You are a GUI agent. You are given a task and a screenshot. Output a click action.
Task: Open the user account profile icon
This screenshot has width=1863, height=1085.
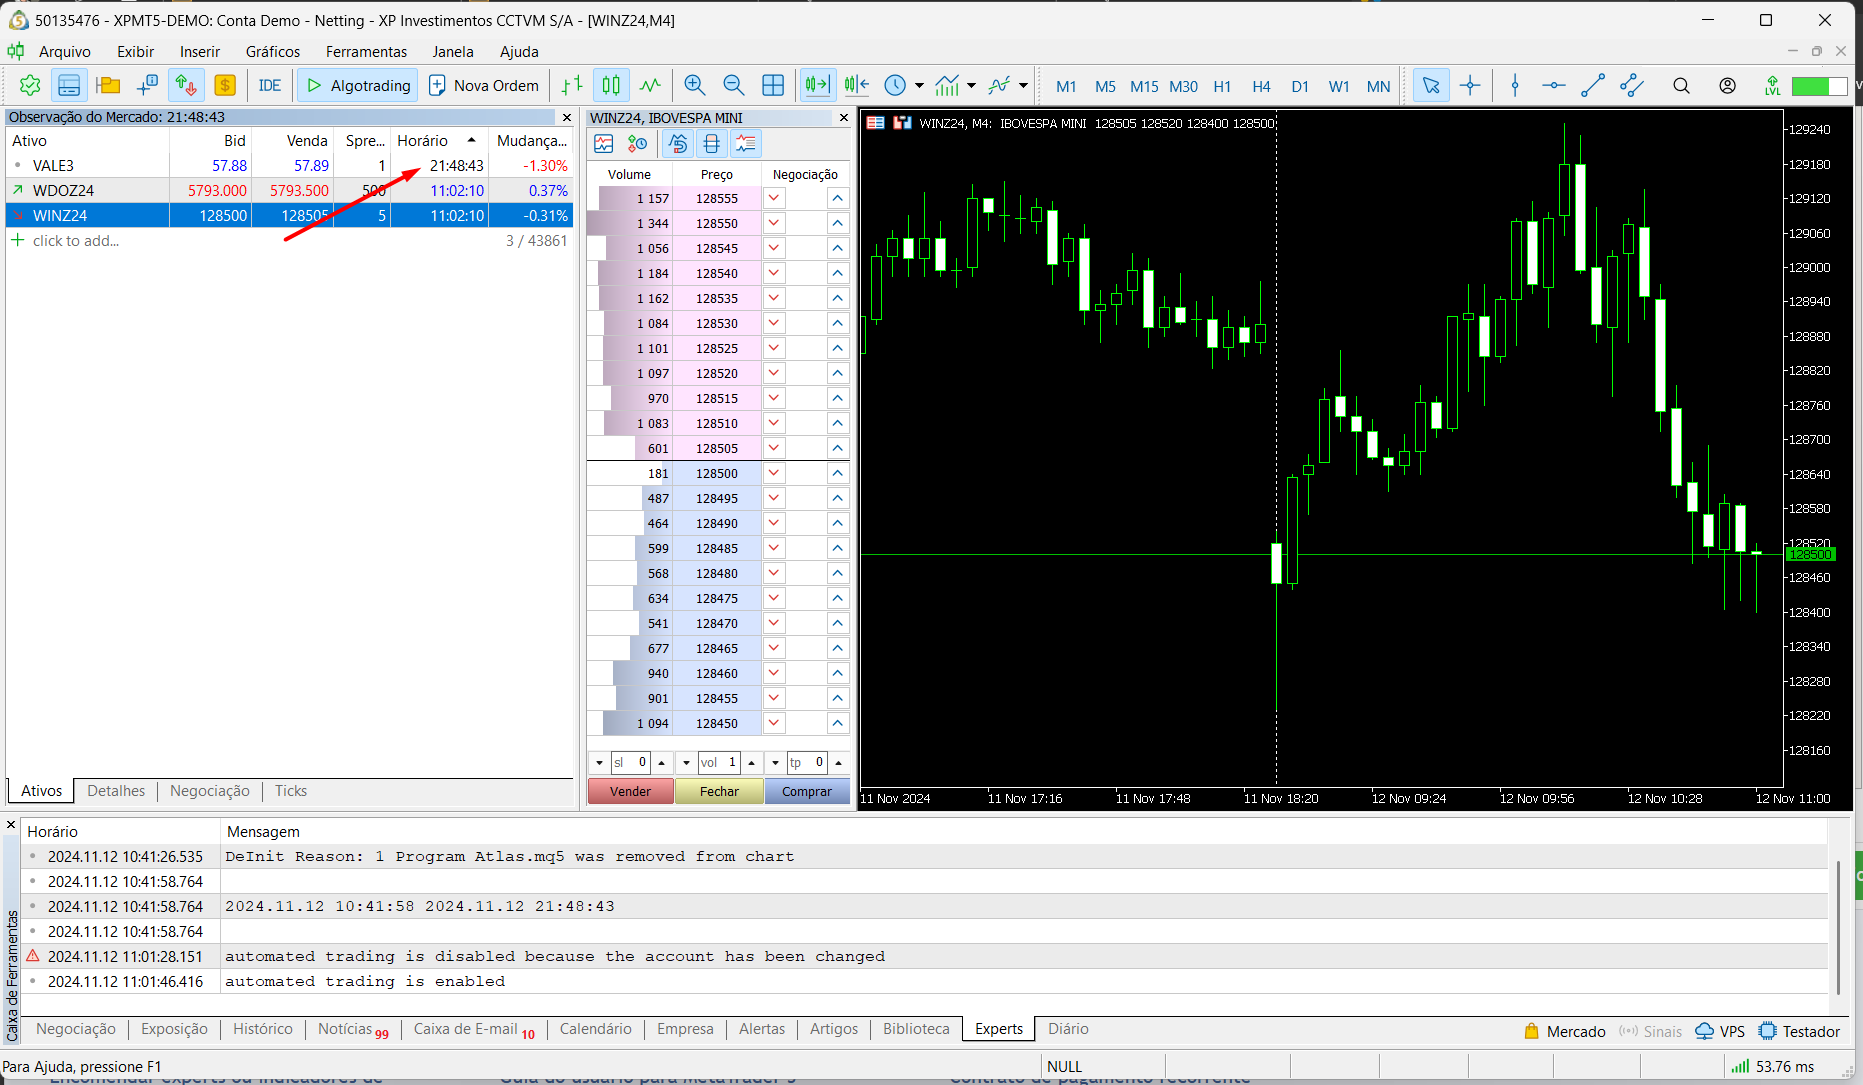click(x=1727, y=86)
